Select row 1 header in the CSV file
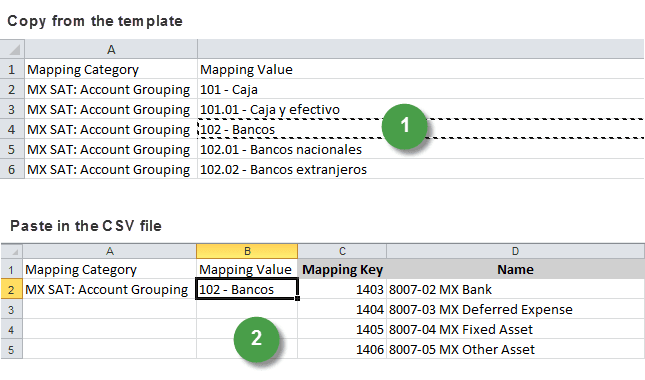The image size is (645, 380). (12, 269)
